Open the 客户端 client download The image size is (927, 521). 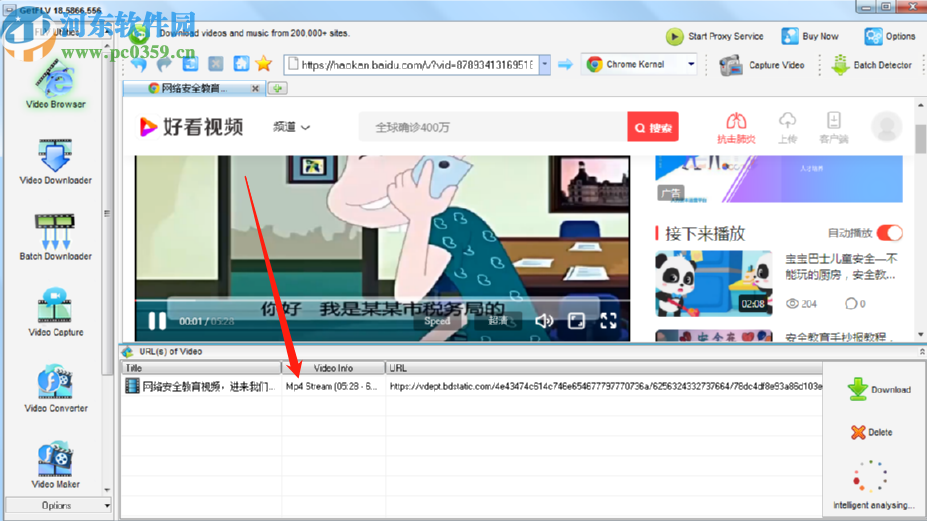834,128
